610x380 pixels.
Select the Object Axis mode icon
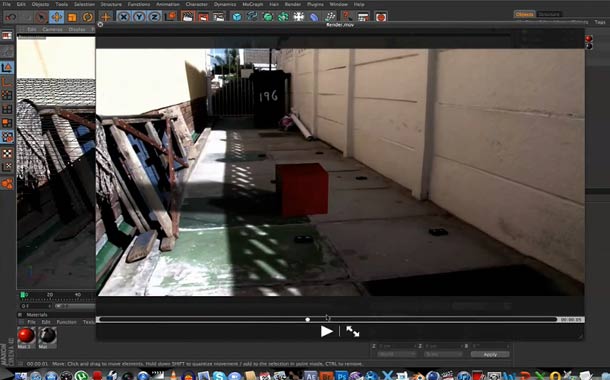(x=7, y=82)
